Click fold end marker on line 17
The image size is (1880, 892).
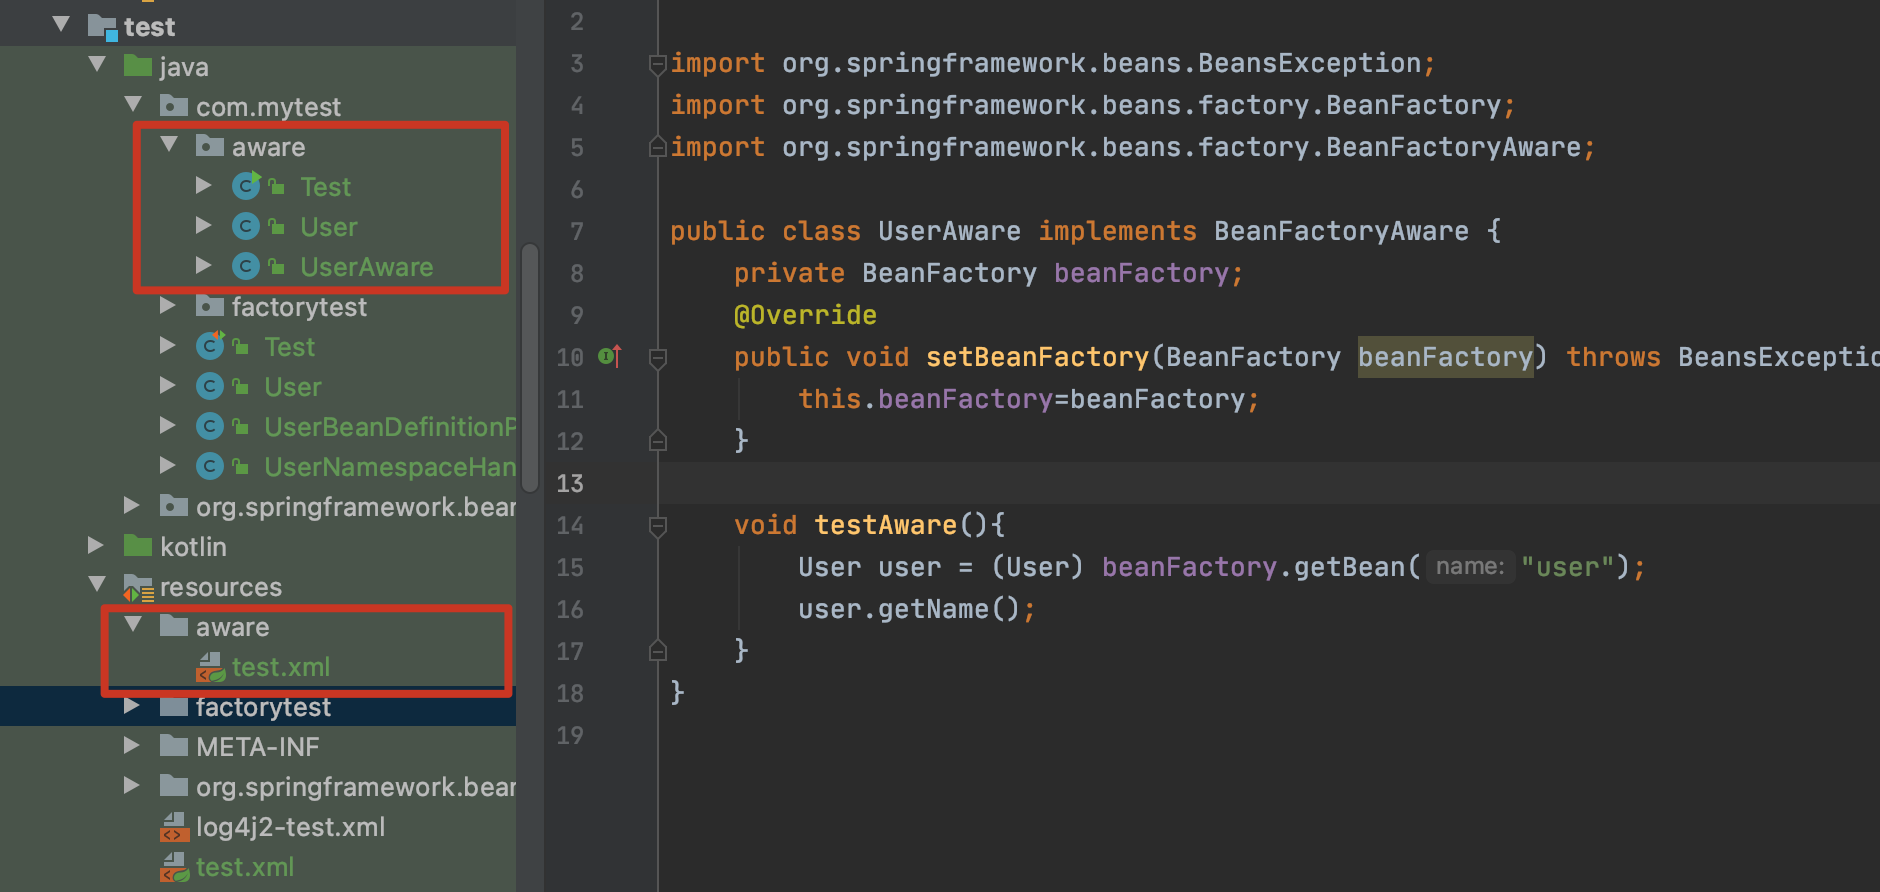658,650
